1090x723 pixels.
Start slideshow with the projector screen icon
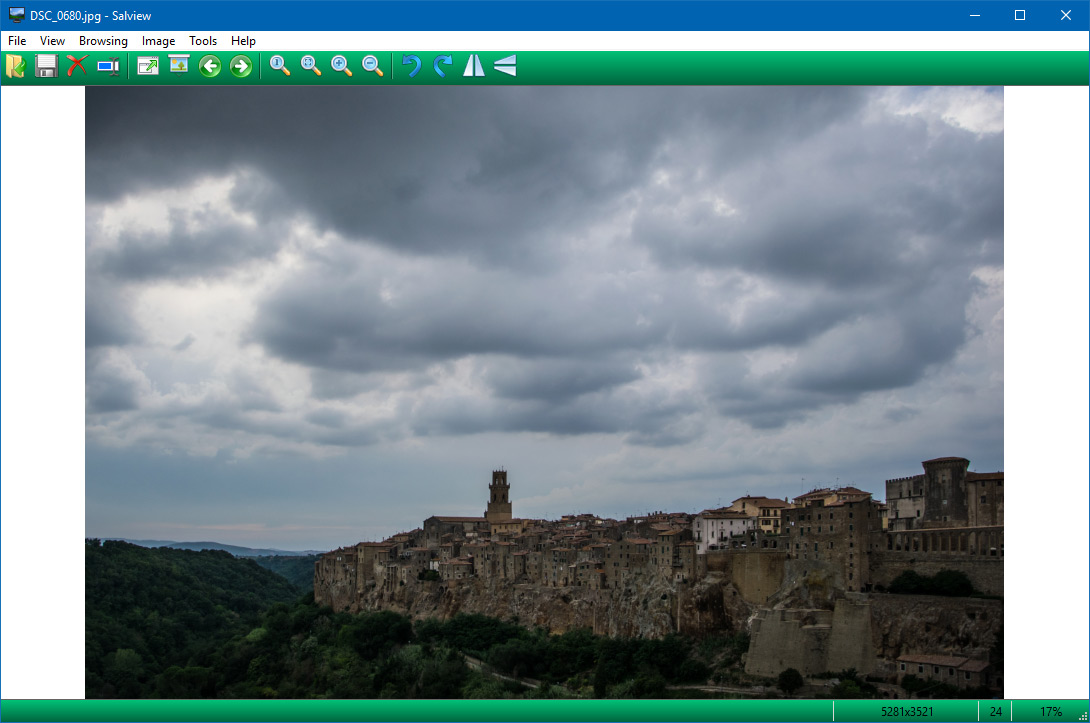click(179, 66)
